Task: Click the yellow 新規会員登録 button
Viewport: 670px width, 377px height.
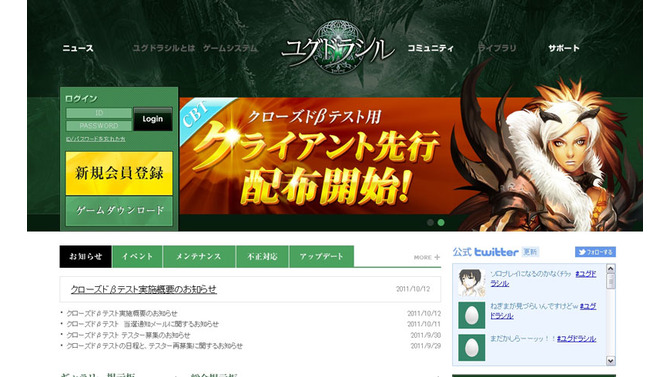Action: 119,173
